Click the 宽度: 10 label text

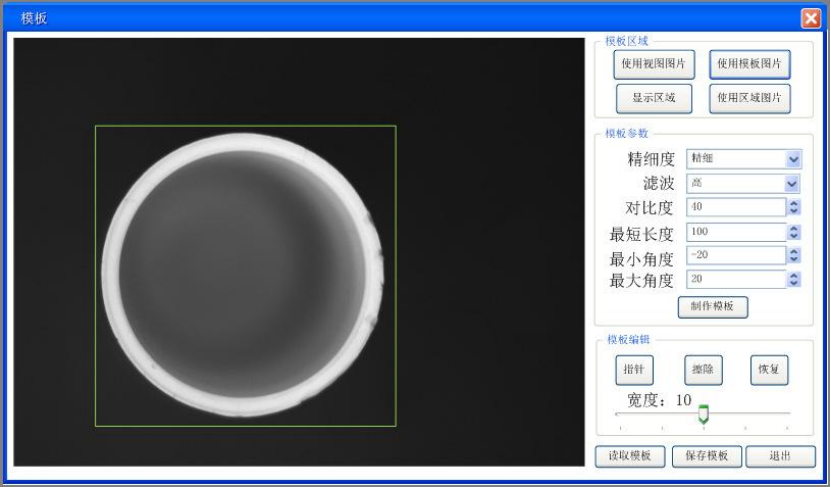tap(659, 400)
